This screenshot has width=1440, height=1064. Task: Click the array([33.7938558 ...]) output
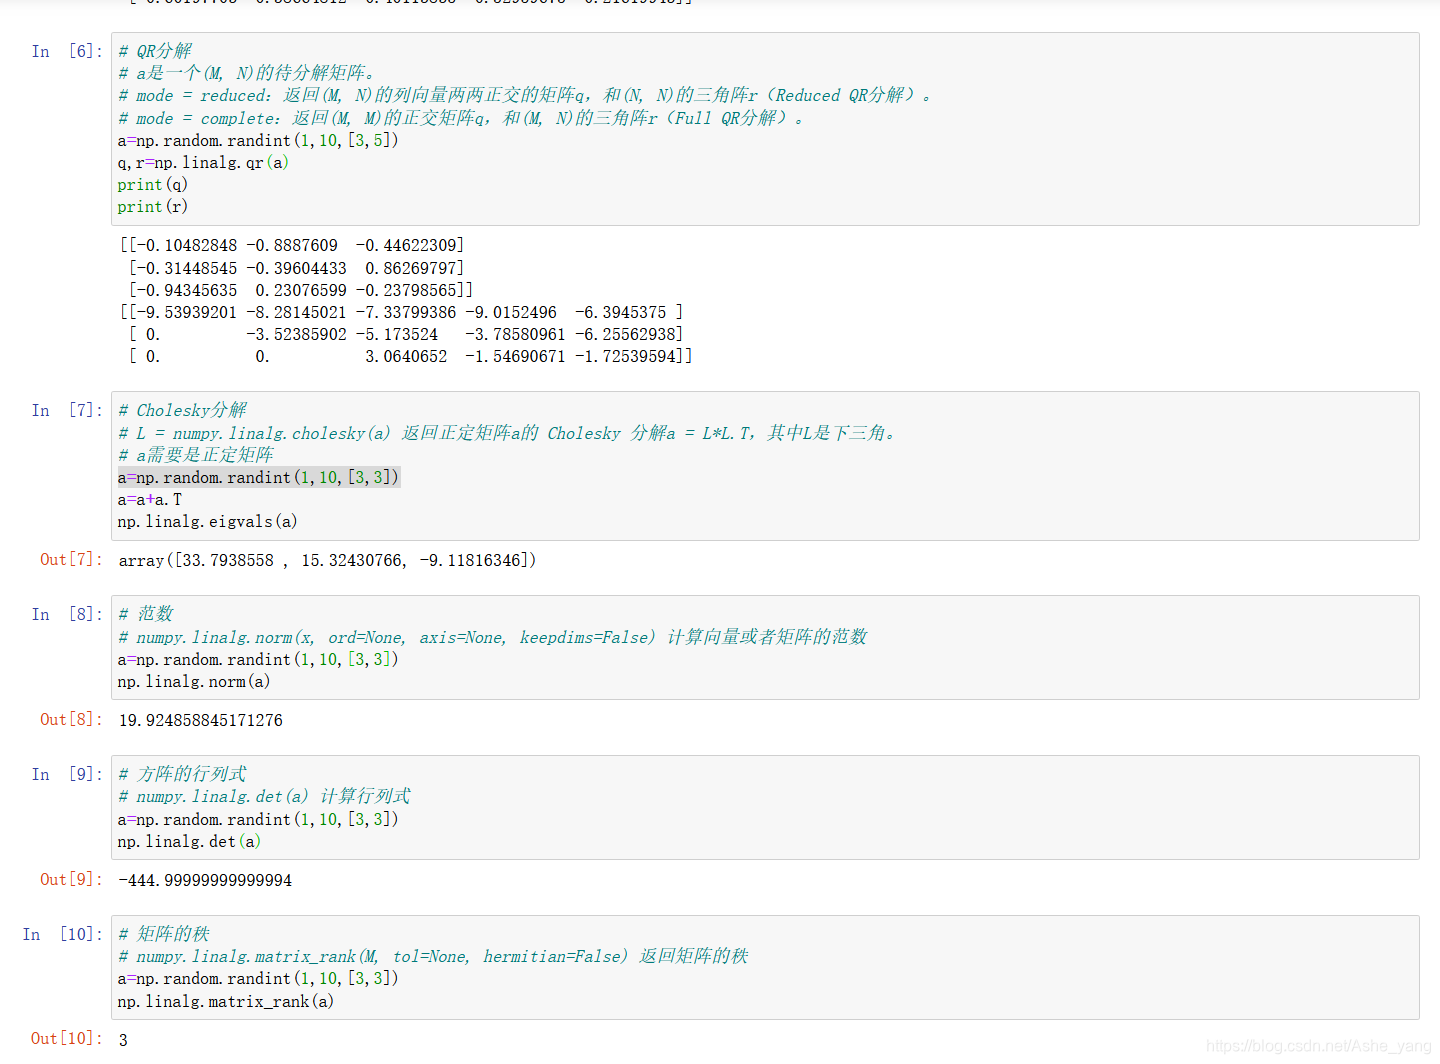pyautogui.click(x=327, y=560)
